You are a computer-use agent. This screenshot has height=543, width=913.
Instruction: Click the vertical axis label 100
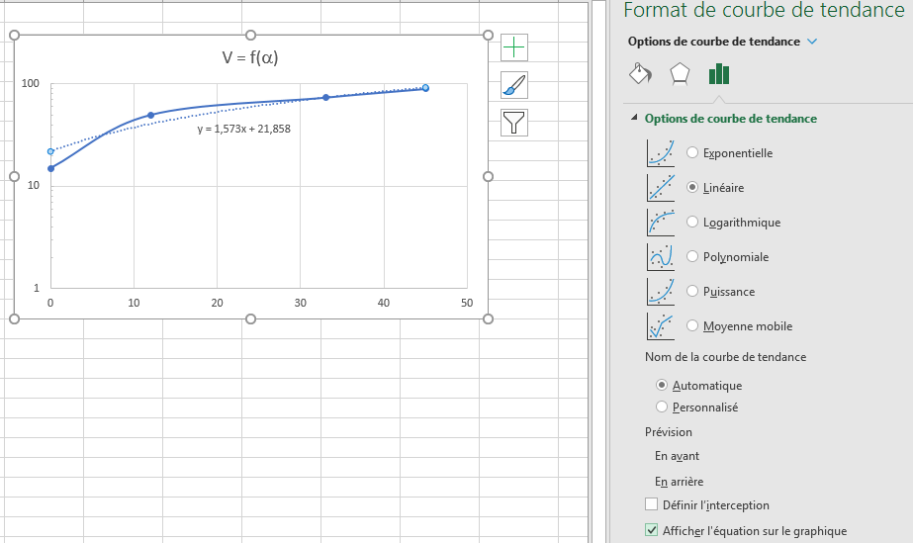30,83
